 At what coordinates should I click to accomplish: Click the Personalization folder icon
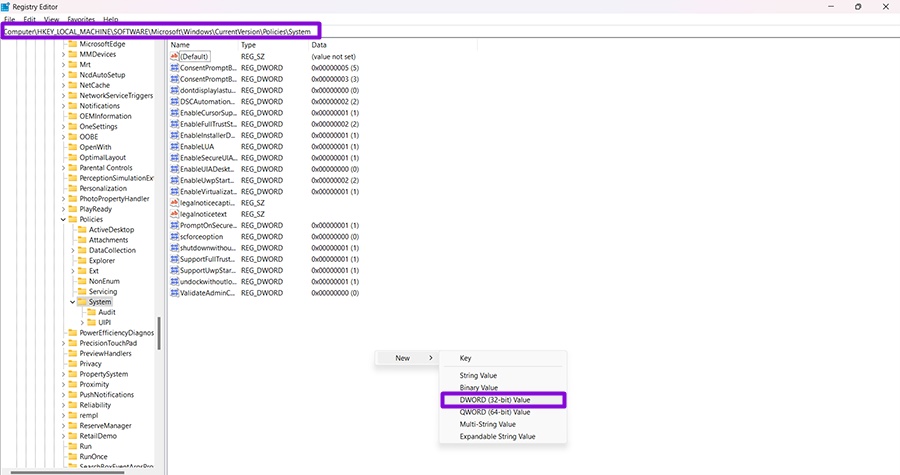point(73,188)
